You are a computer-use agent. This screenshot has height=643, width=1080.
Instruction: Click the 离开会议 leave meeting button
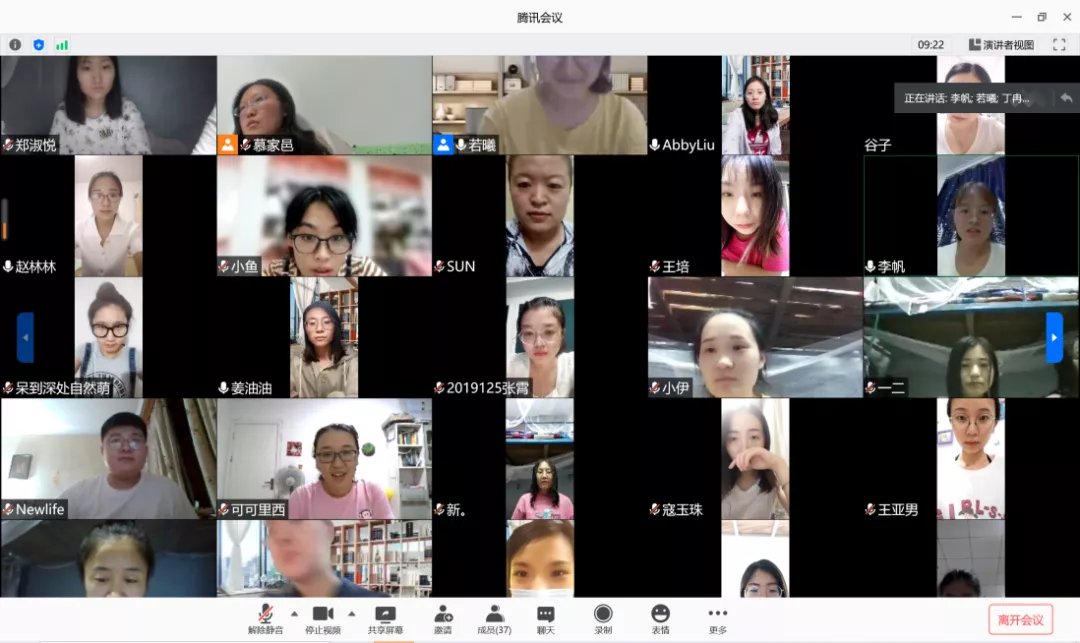pyautogui.click(x=1020, y=620)
